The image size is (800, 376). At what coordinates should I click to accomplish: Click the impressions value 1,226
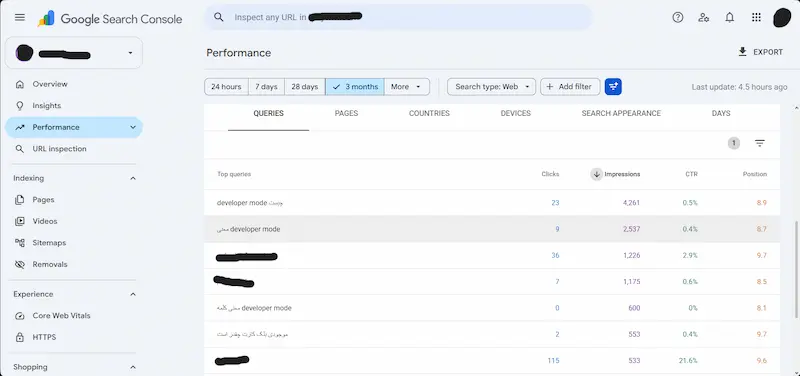pos(631,256)
